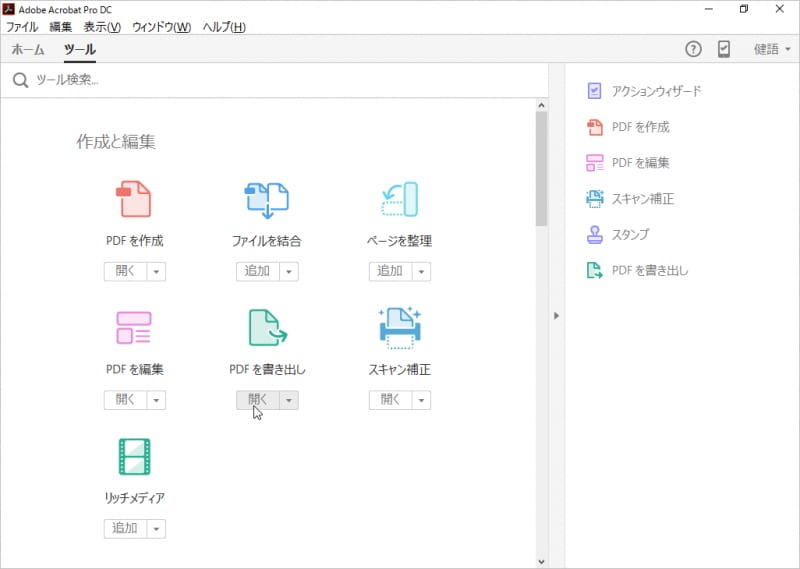800x569 pixels.
Task: Open アクションウィザード icon in right panel
Action: (x=594, y=91)
